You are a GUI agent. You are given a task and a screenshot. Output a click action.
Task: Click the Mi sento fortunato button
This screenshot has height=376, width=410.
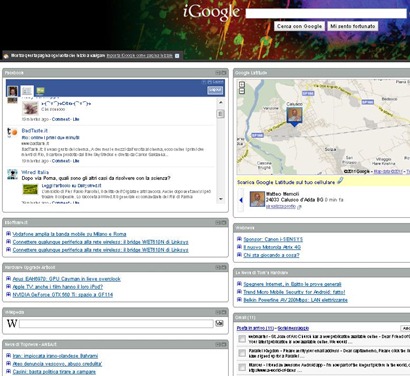352,26
